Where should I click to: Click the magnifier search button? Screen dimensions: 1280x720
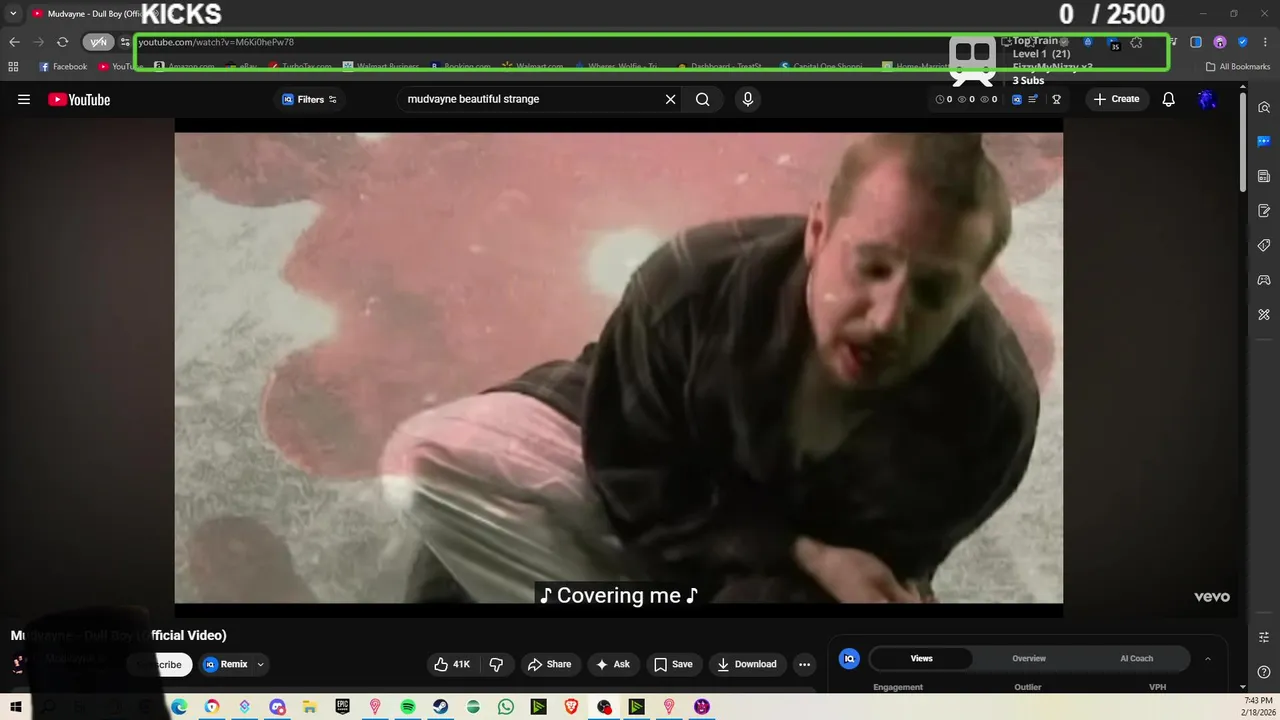[703, 99]
